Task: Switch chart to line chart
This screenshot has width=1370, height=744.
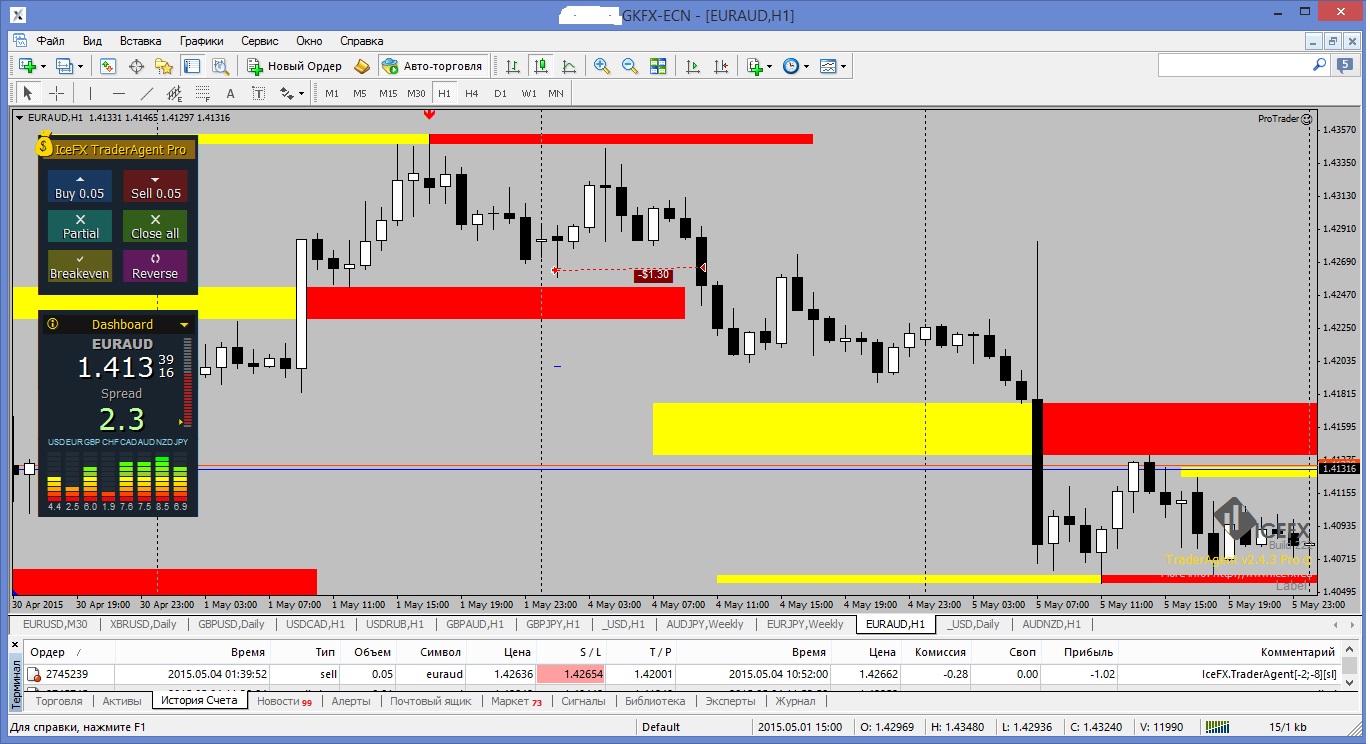Action: (569, 66)
